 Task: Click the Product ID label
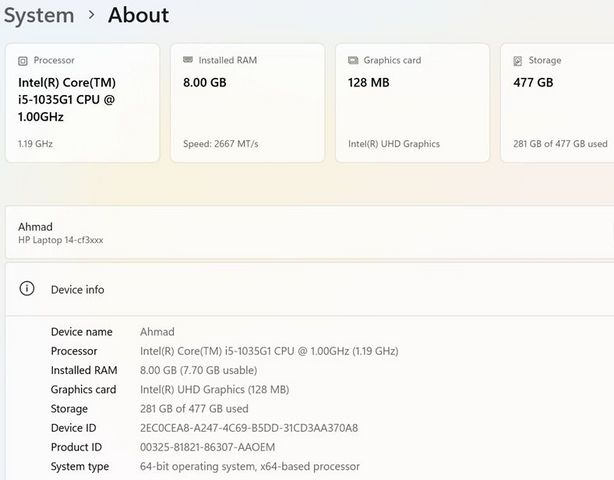click(76, 447)
